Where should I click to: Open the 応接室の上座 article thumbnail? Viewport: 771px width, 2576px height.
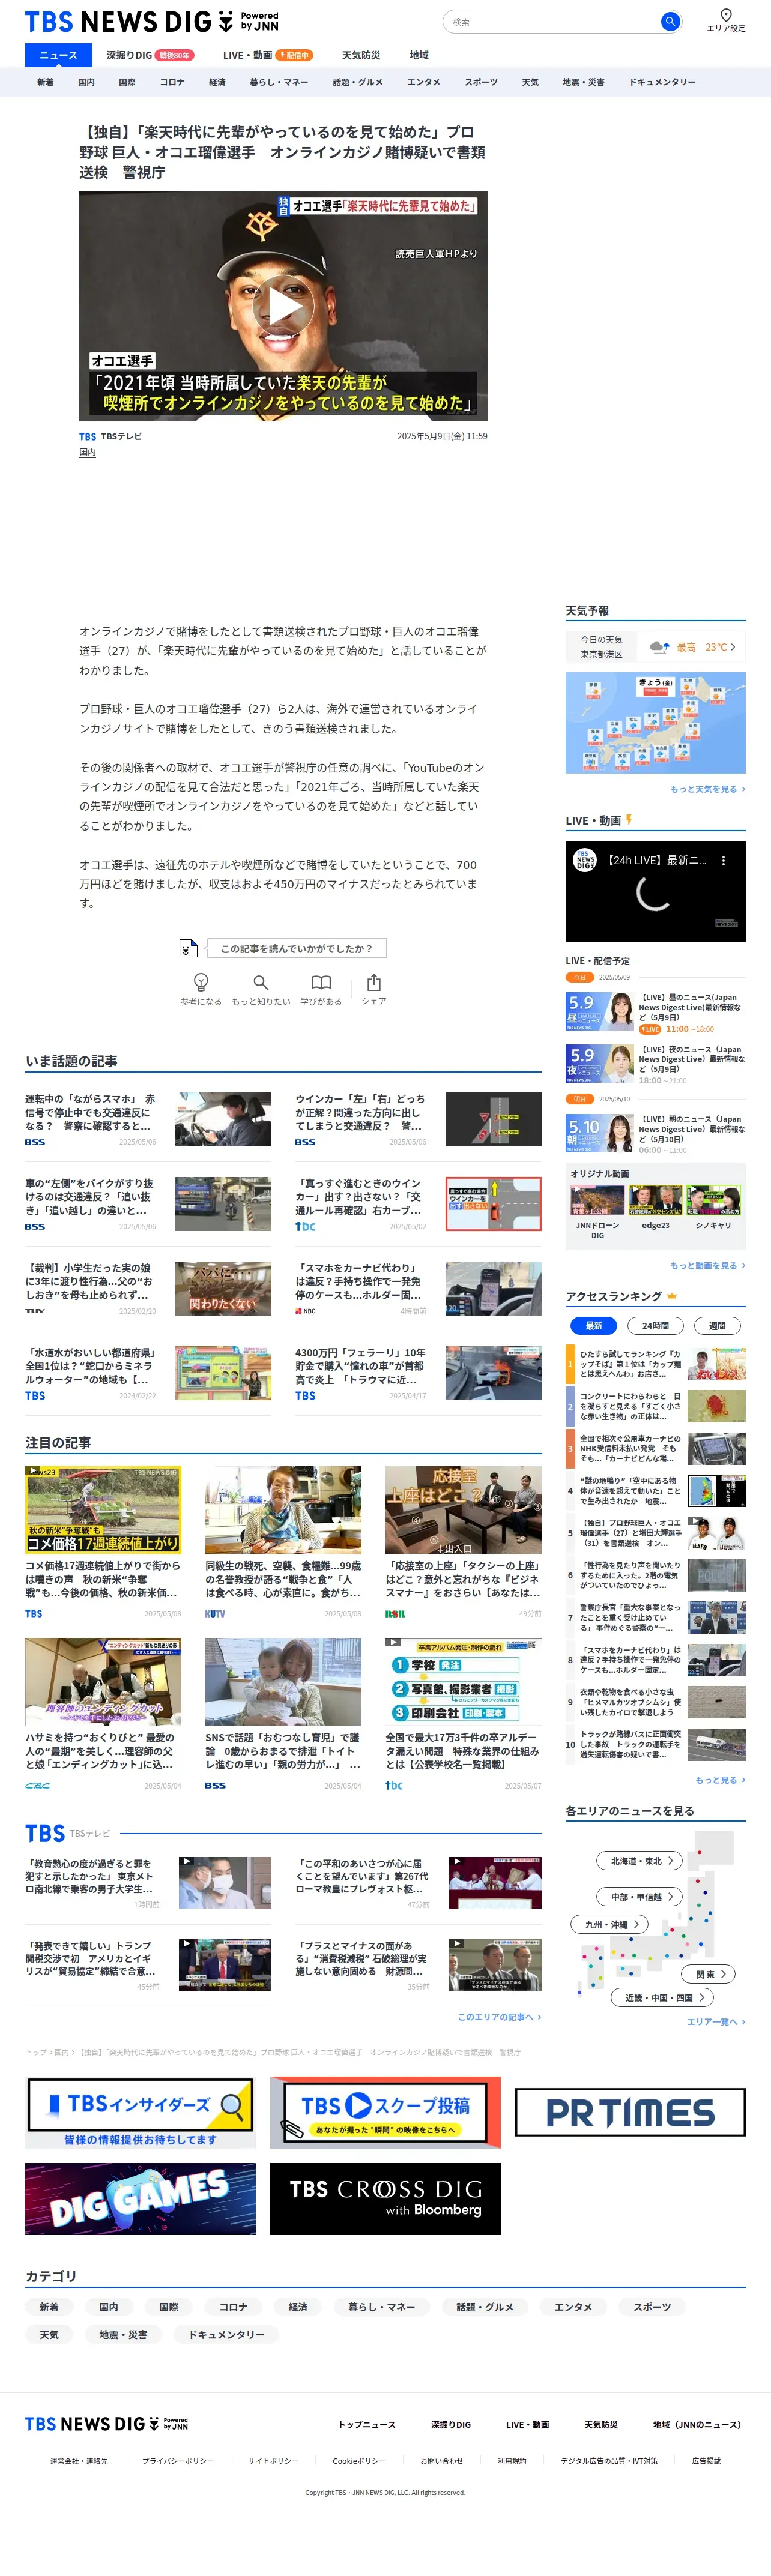pos(463,1509)
